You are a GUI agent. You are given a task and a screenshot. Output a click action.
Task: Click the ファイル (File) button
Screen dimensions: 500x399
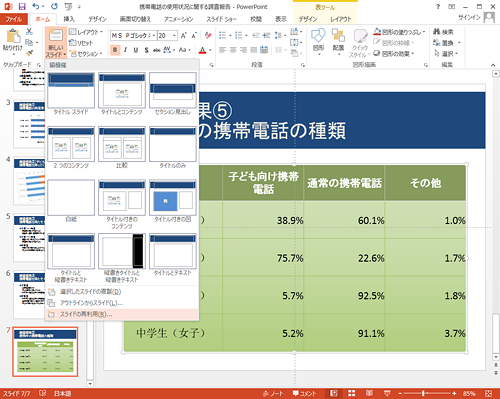(13, 19)
